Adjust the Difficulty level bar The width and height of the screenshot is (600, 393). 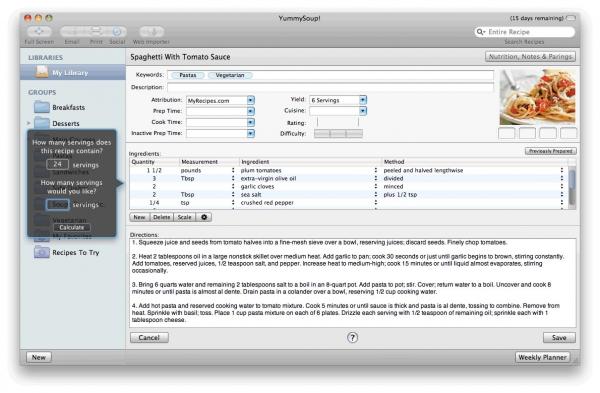coord(338,134)
